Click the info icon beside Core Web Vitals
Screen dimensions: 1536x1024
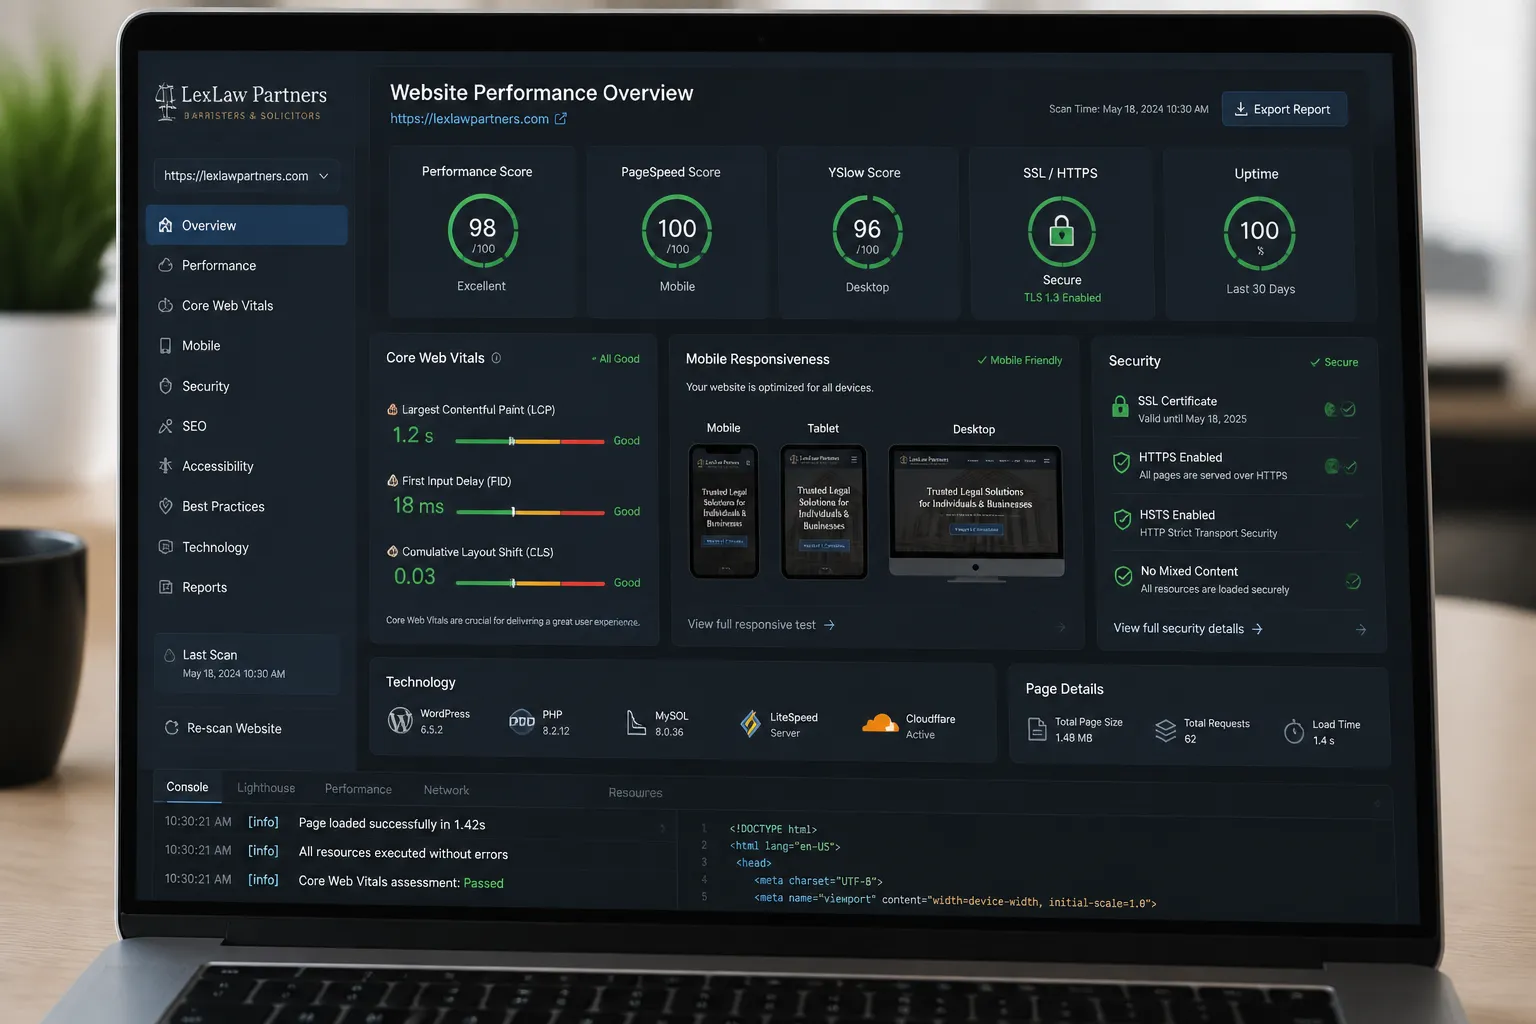pyautogui.click(x=496, y=358)
